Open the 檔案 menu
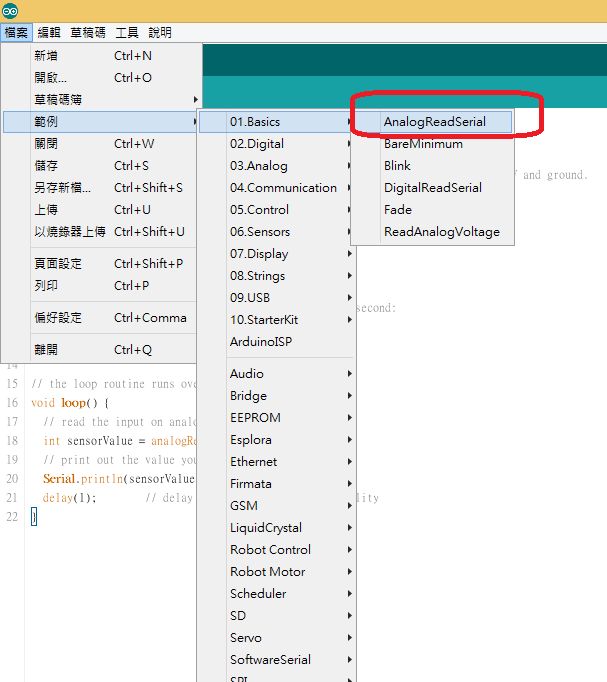Viewport: 607px width, 682px height. [16, 33]
